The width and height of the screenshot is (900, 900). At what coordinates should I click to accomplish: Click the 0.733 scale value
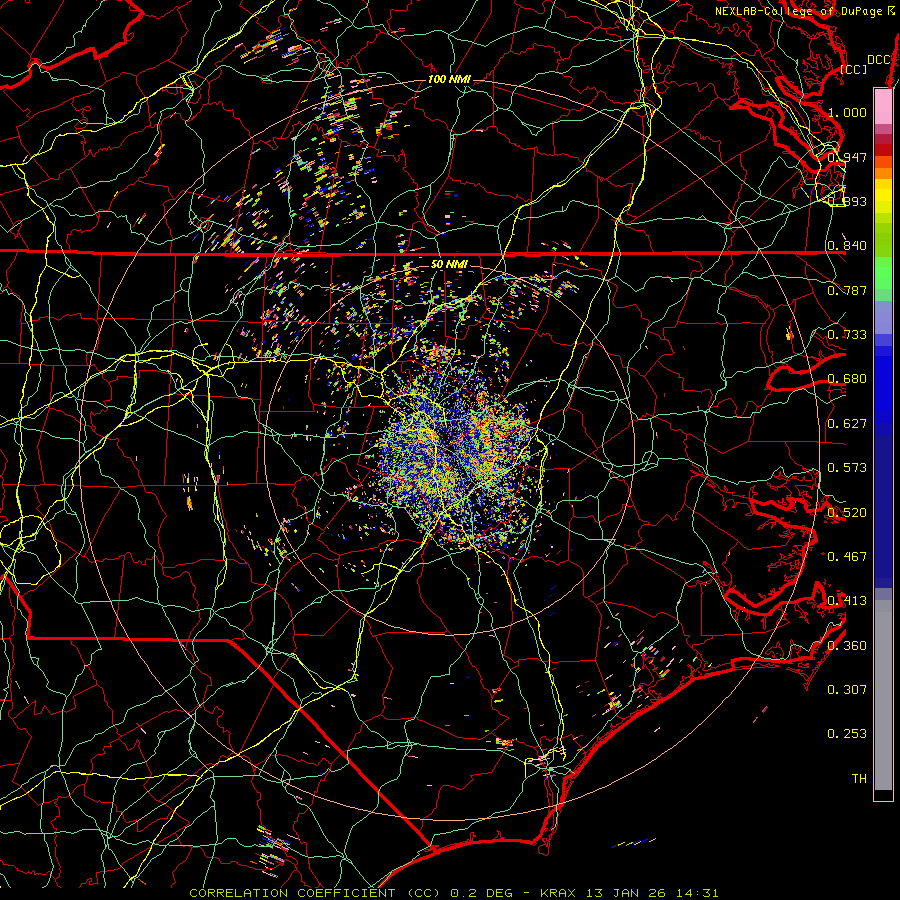[847, 335]
